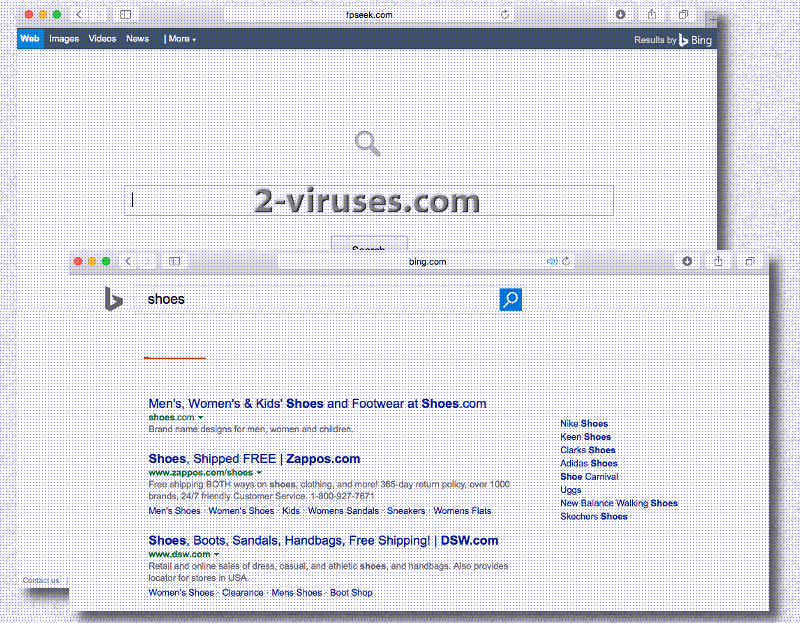
Task: Click related search 'Shoe Carnival'
Action: tap(589, 477)
